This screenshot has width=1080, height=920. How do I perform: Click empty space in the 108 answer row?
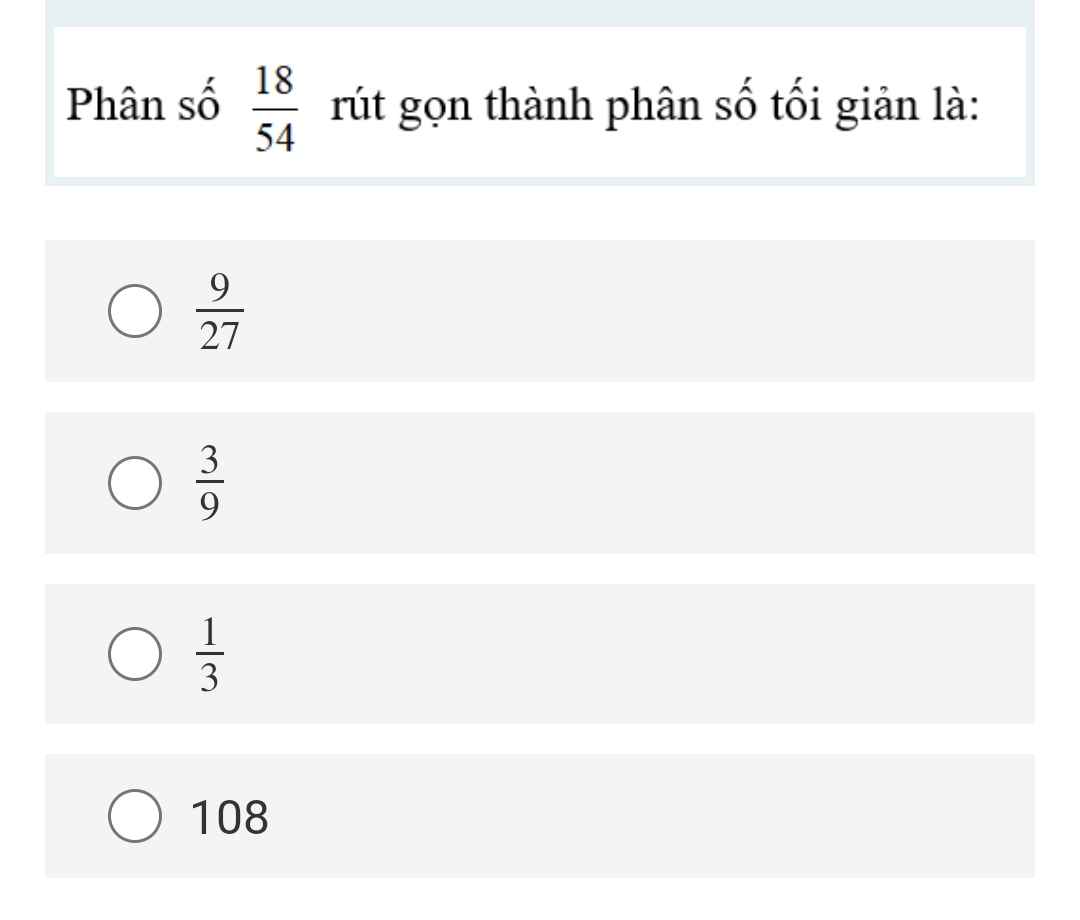pyautogui.click(x=640, y=817)
